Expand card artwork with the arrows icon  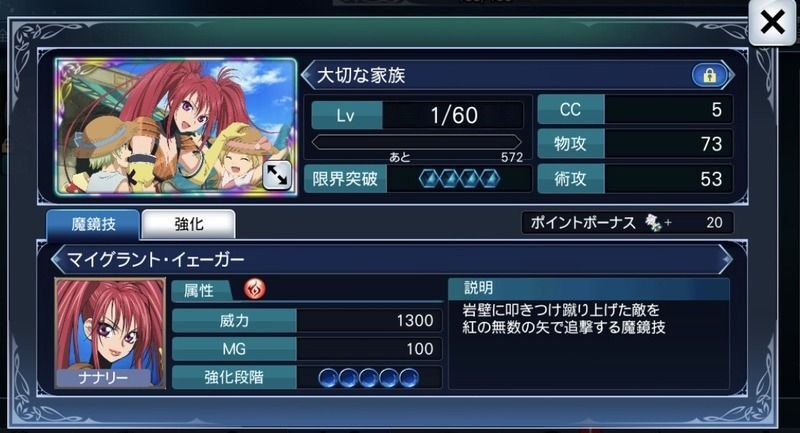point(277,175)
